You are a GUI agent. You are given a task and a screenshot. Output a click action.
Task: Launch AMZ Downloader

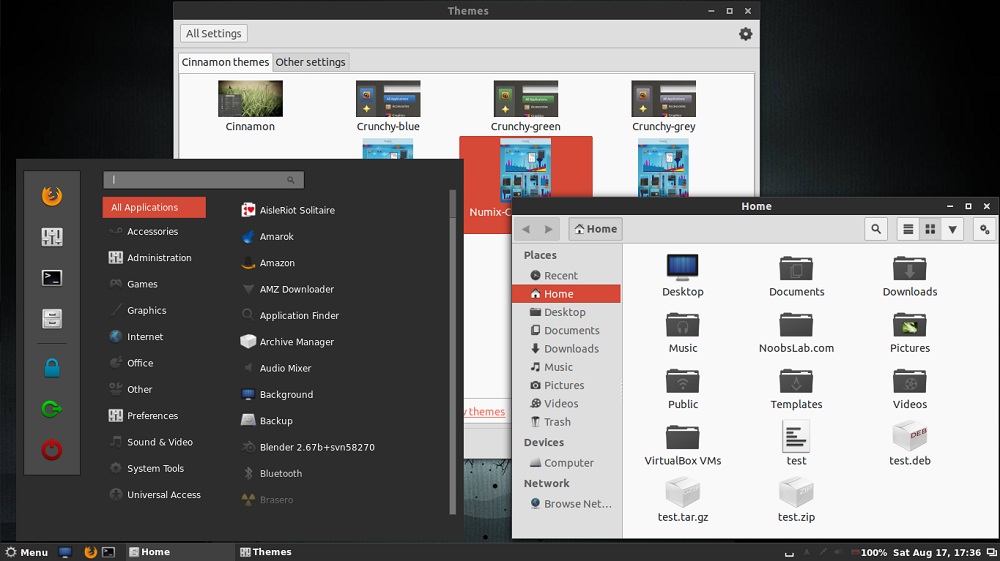point(288,289)
